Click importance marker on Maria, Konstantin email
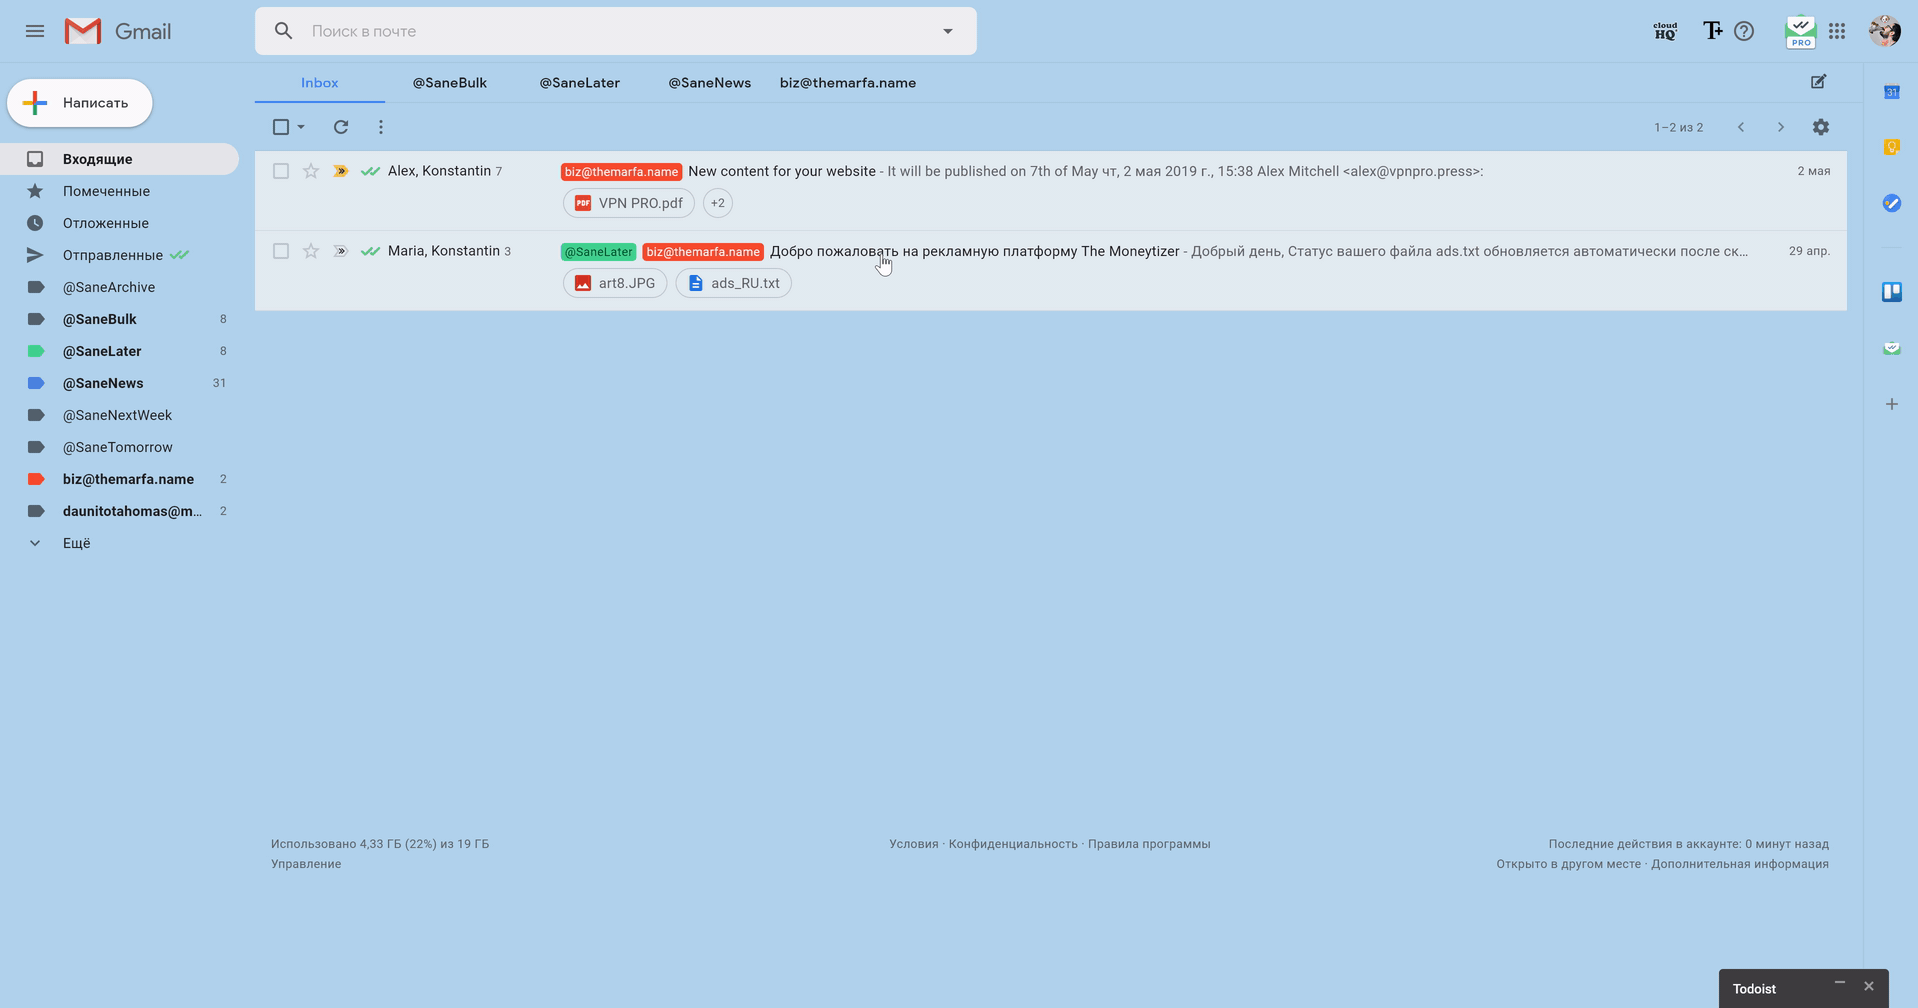 pos(341,251)
